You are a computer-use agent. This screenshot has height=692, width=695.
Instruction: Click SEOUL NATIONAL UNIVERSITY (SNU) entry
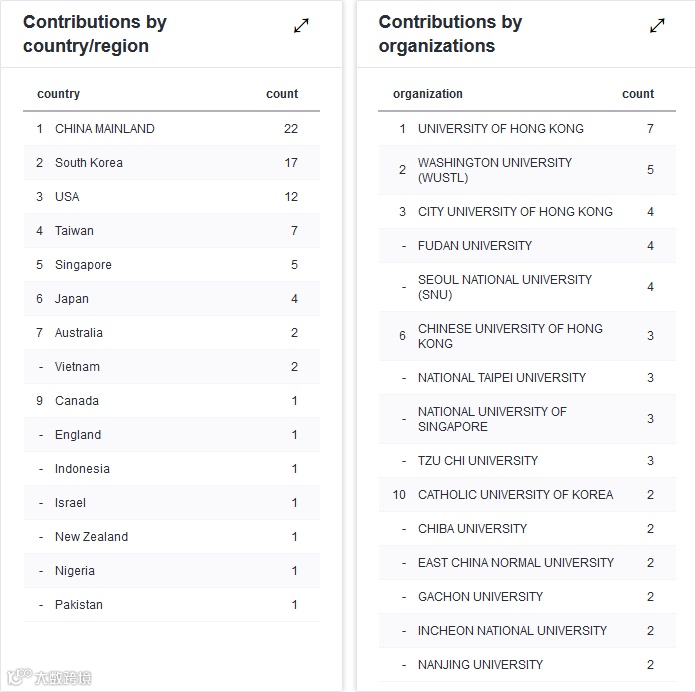pyautogui.click(x=505, y=287)
